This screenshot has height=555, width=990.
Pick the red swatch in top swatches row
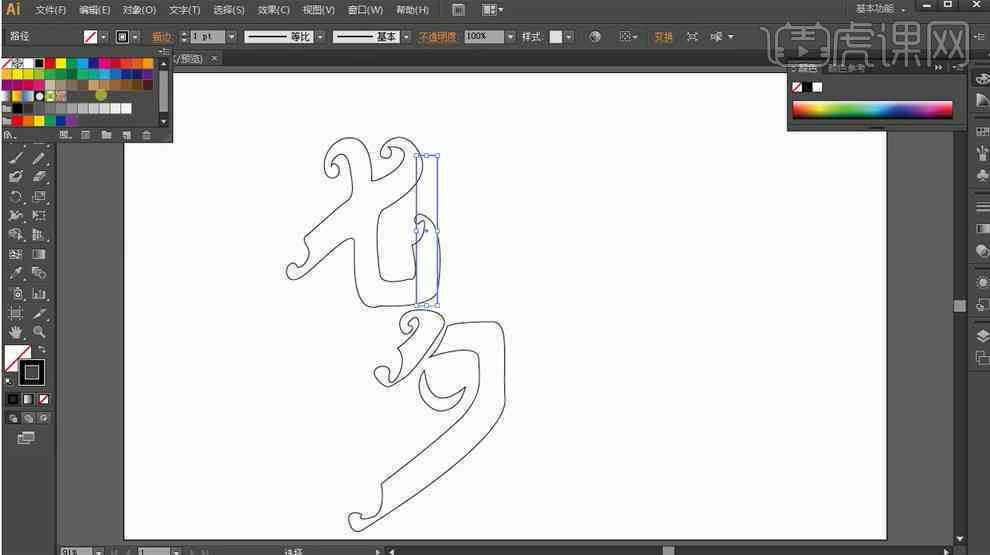(50, 63)
